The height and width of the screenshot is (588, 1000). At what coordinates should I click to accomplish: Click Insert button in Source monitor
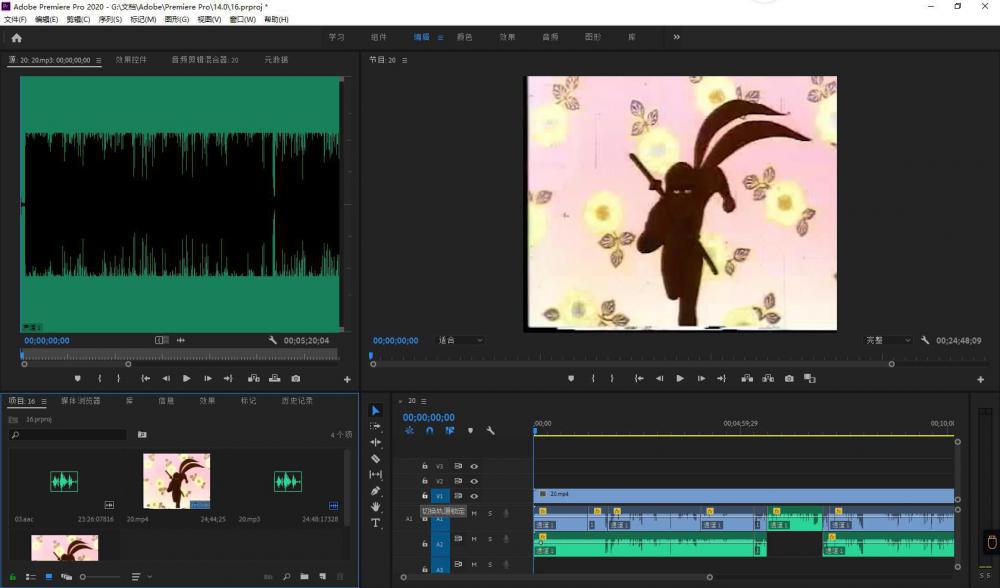coord(254,378)
